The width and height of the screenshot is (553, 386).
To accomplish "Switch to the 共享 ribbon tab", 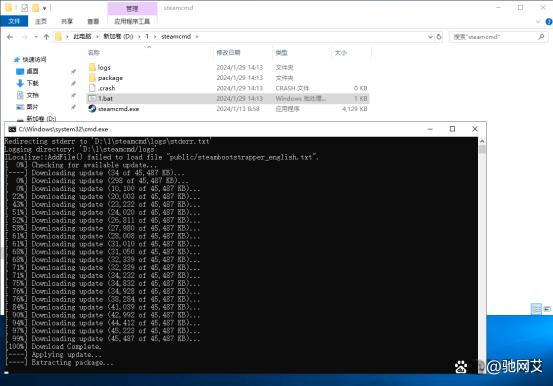I will (x=67, y=22).
